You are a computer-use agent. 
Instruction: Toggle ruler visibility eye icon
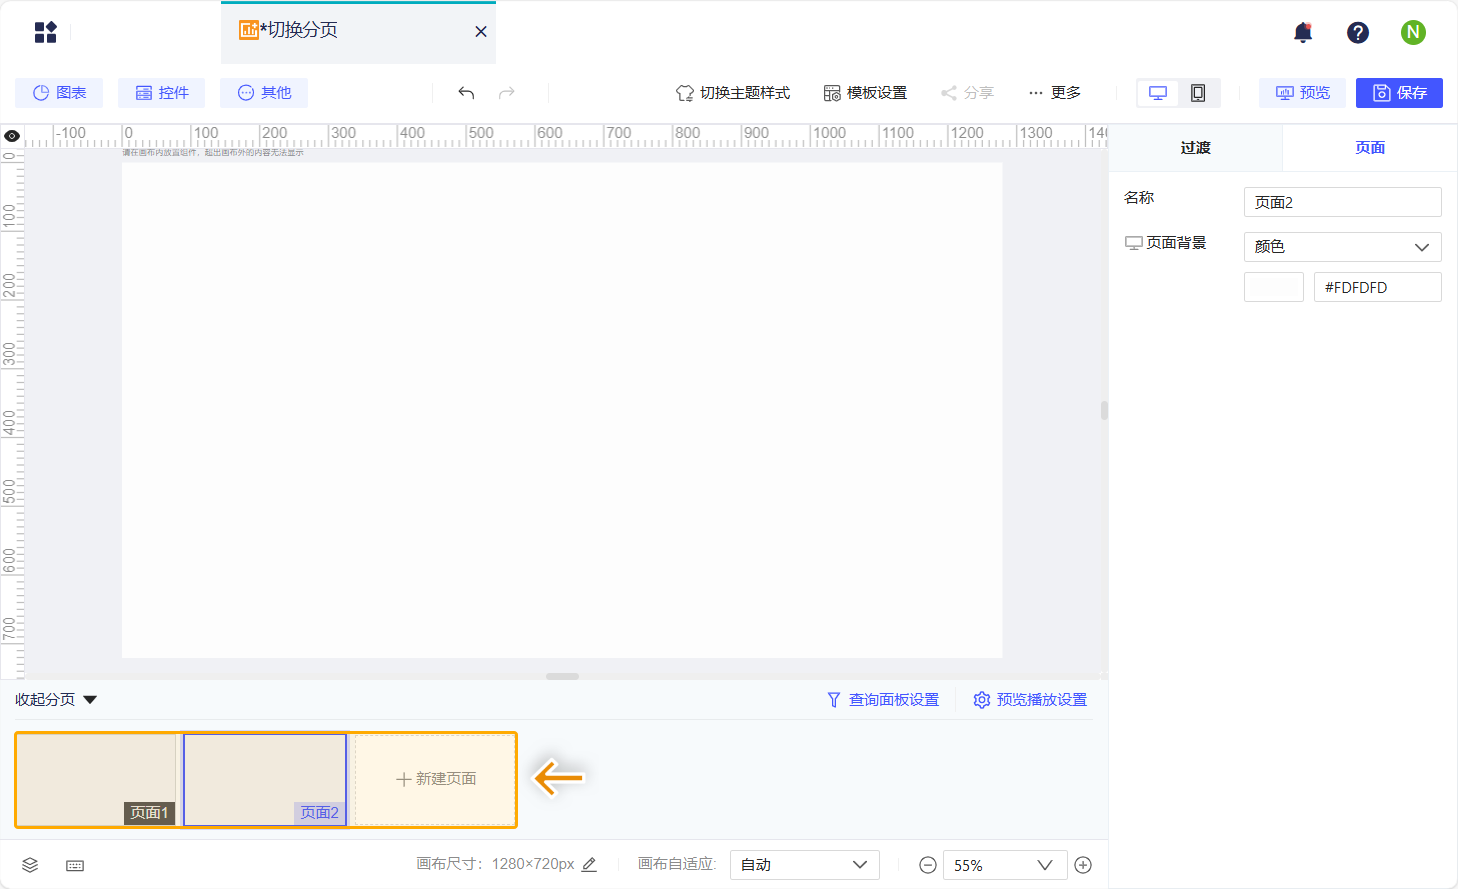(x=12, y=136)
